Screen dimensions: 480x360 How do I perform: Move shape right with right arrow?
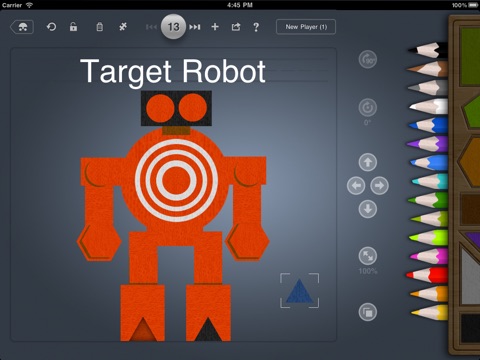(379, 186)
